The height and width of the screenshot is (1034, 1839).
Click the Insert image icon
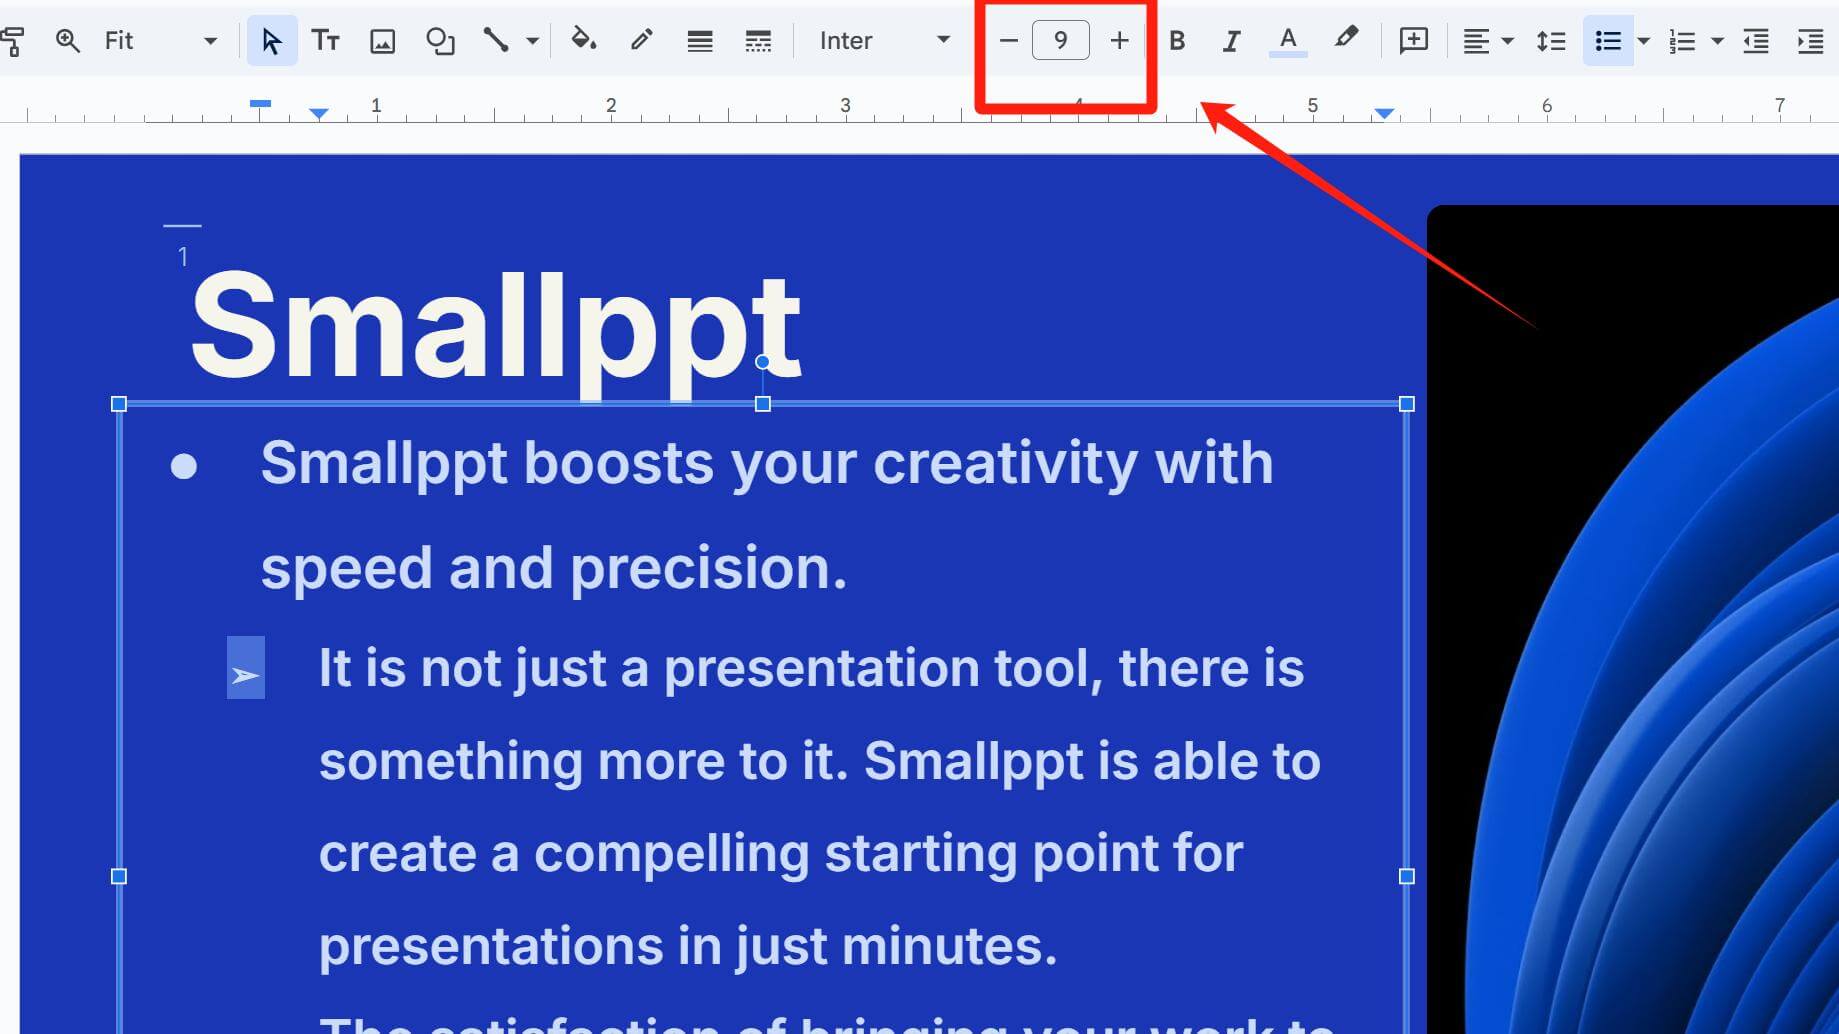pyautogui.click(x=382, y=41)
